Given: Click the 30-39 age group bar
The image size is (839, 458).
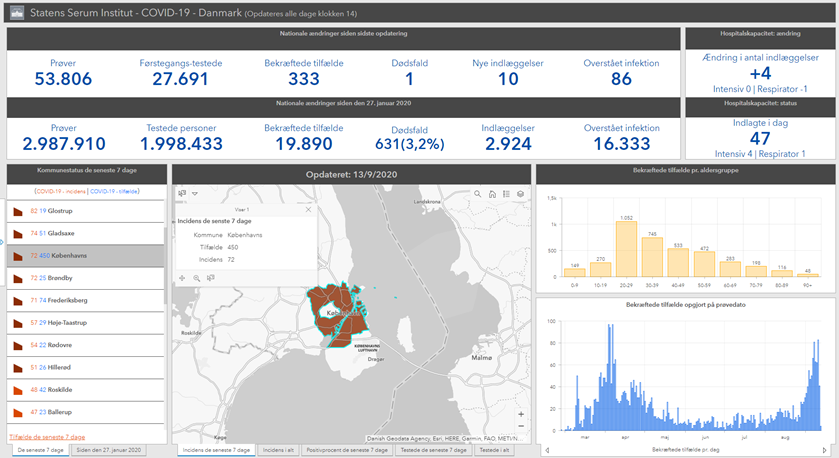Looking at the screenshot, I should tap(652, 257).
